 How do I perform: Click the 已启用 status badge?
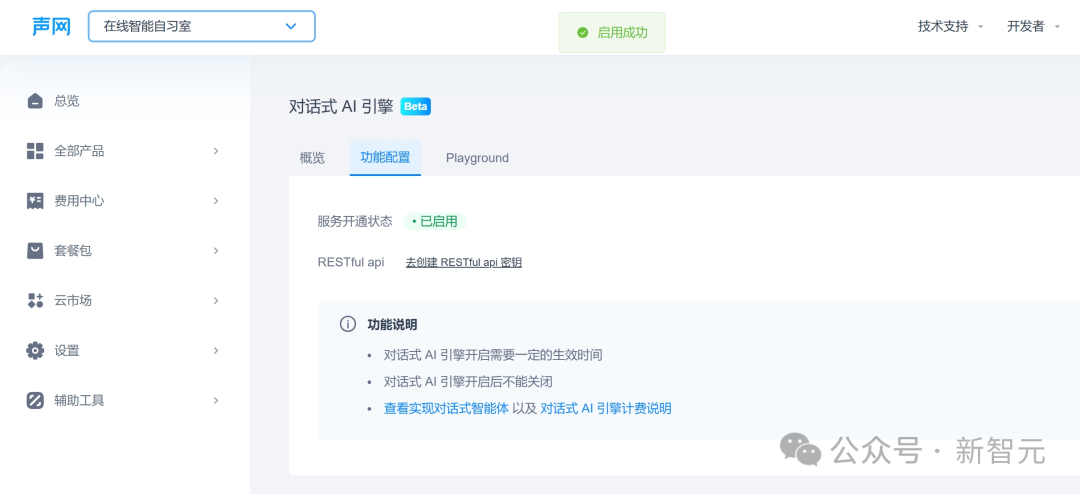coord(435,222)
